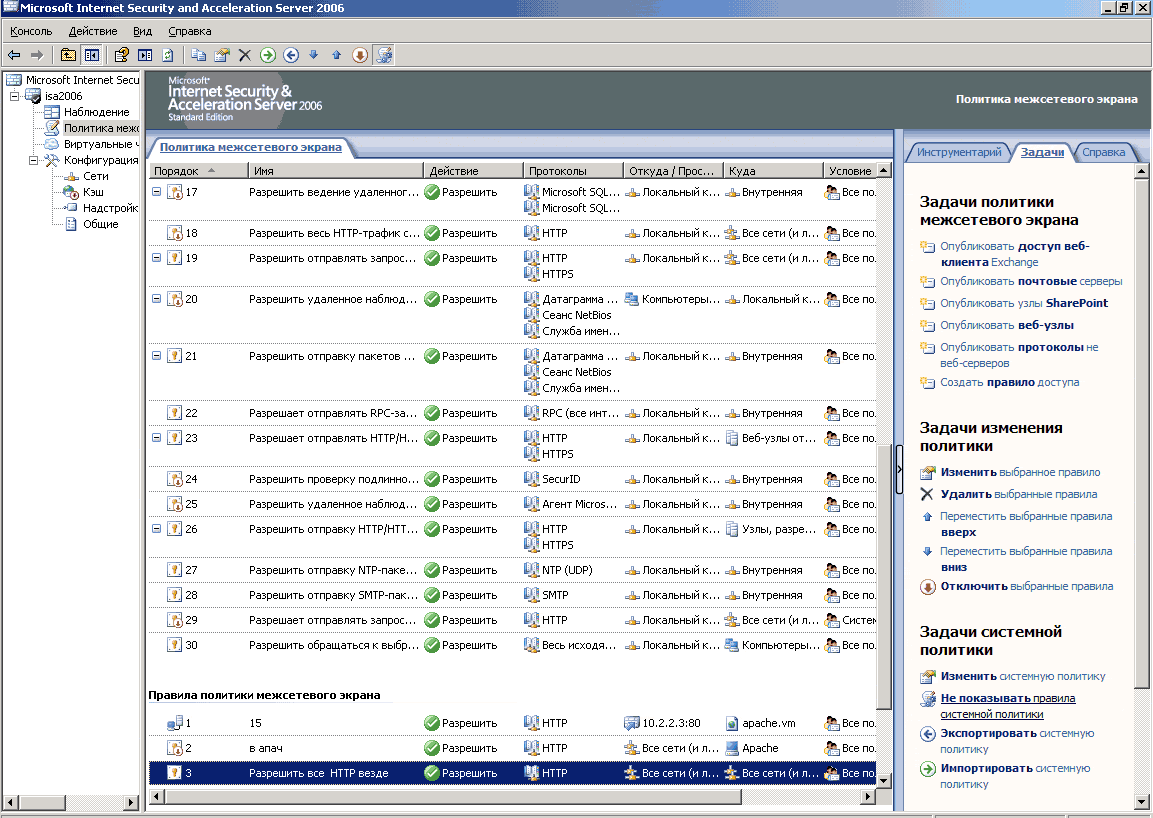
Task: Click the Move rule up toolbar arrow
Action: [x=337, y=55]
